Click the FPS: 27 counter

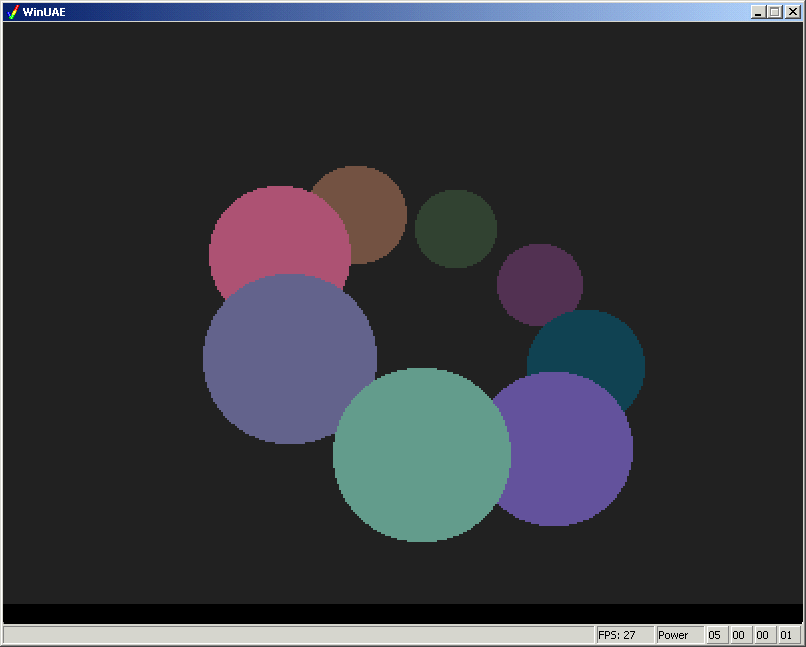pyautogui.click(x=624, y=635)
